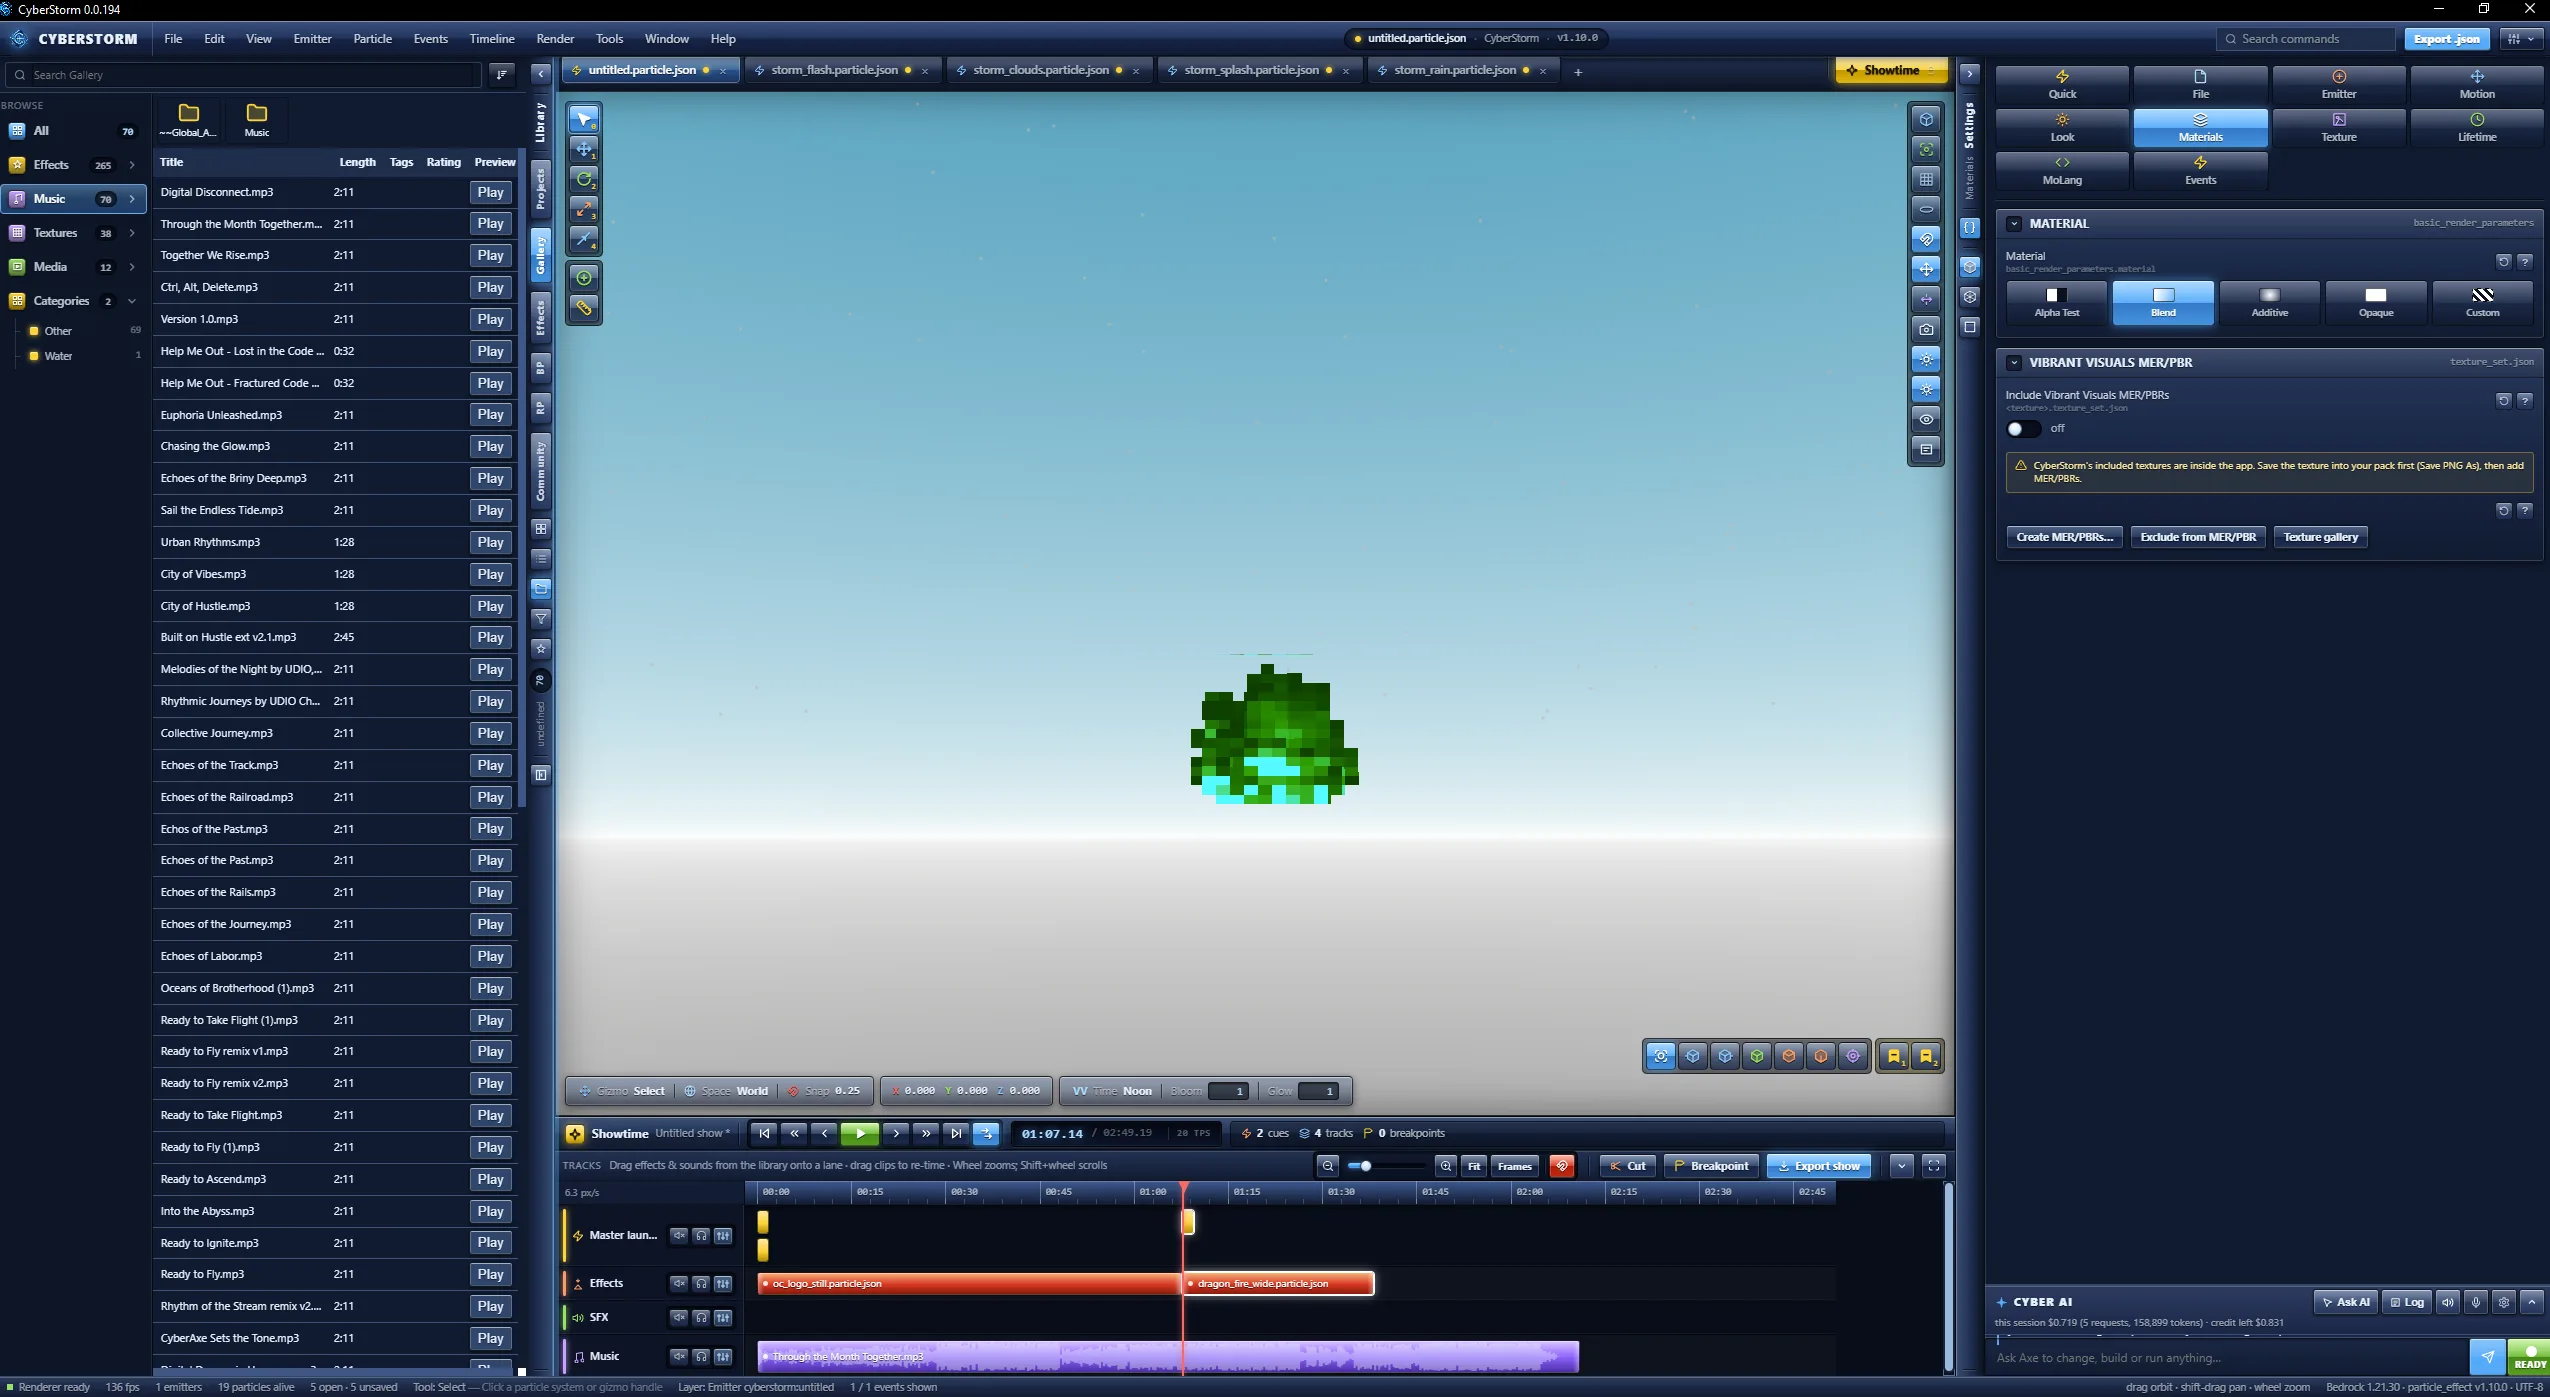Click the green add-emitter plus icon
Screen dimensions: 2550x1397
coord(584,278)
